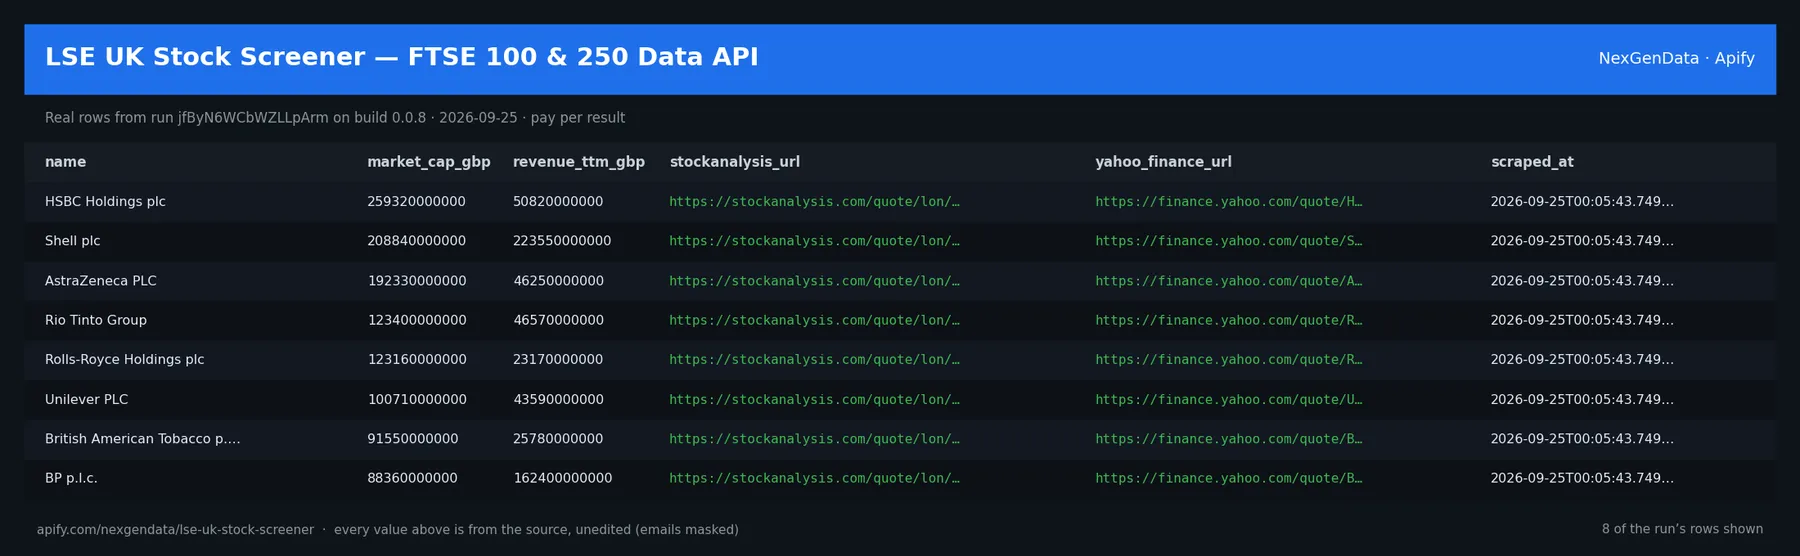Click market cap value 123160000000
Image resolution: width=1800 pixels, height=556 pixels.
(x=416, y=360)
